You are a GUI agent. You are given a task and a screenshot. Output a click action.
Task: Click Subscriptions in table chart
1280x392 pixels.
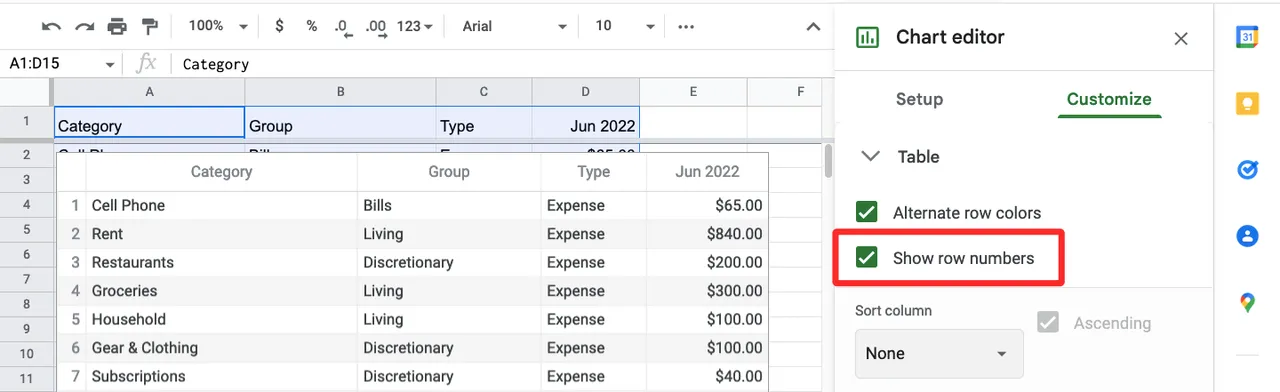[x=138, y=376]
